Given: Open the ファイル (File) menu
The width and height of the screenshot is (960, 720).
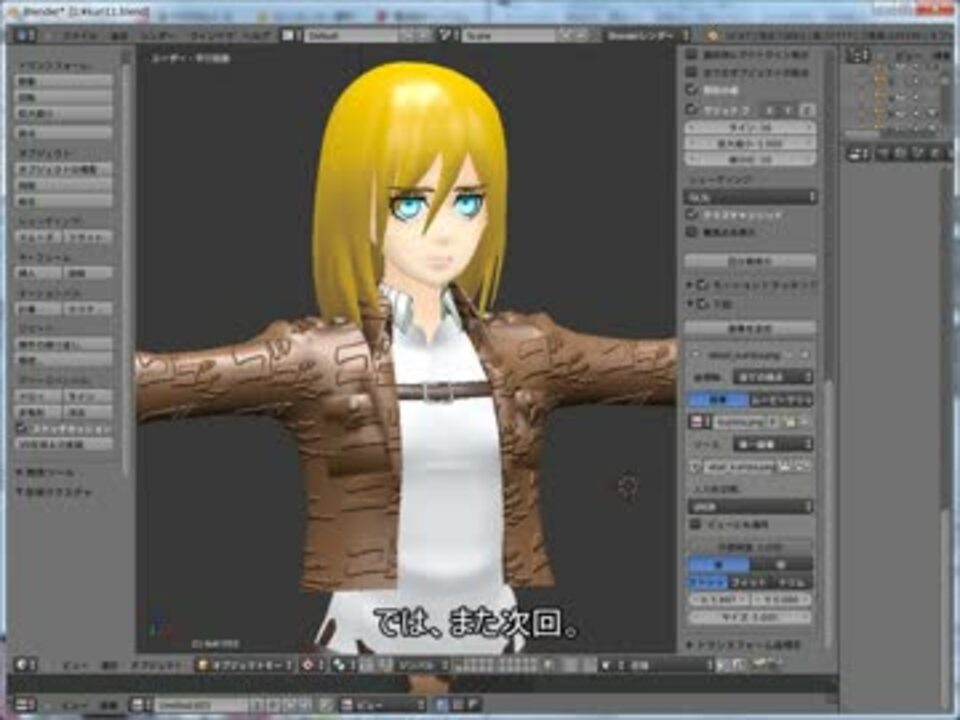Looking at the screenshot, I should tap(80, 36).
